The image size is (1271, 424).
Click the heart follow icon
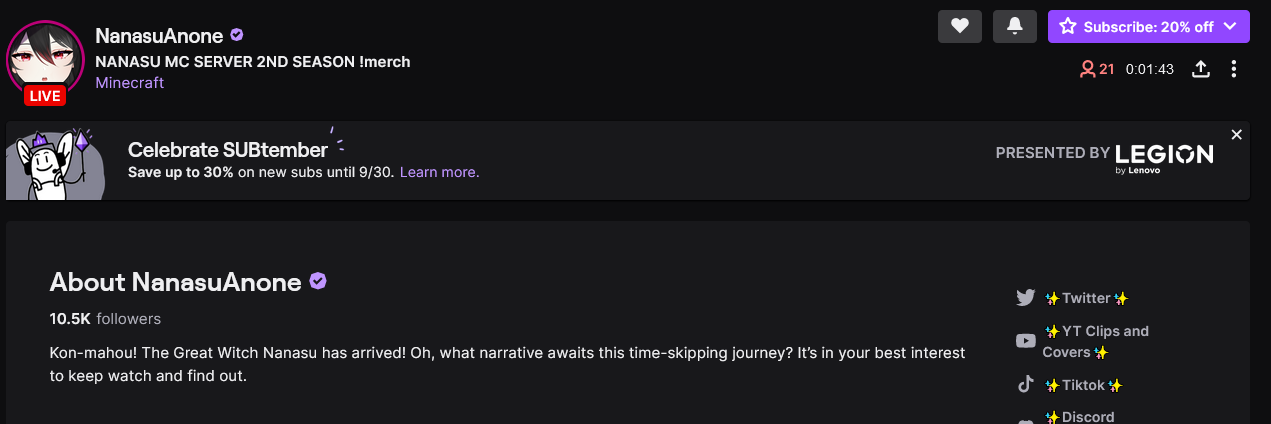click(x=959, y=27)
